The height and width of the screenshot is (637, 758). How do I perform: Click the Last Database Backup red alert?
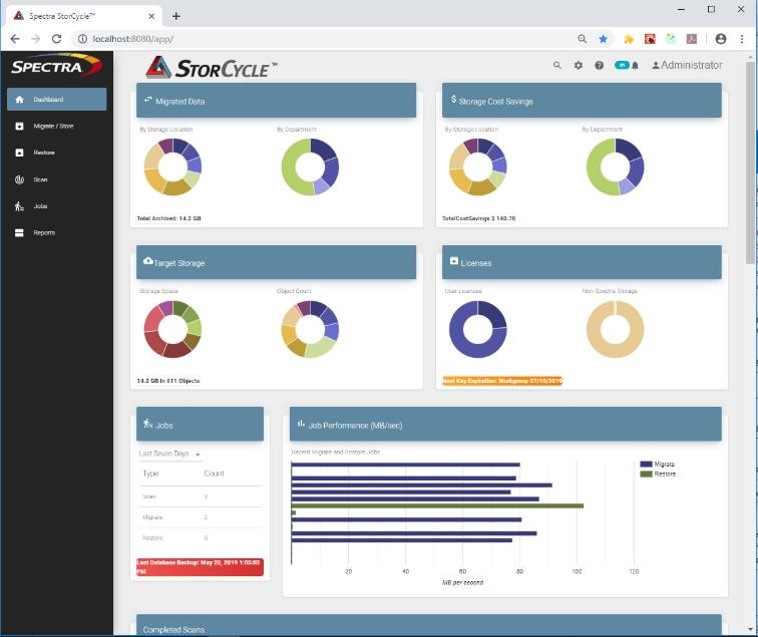click(200, 567)
